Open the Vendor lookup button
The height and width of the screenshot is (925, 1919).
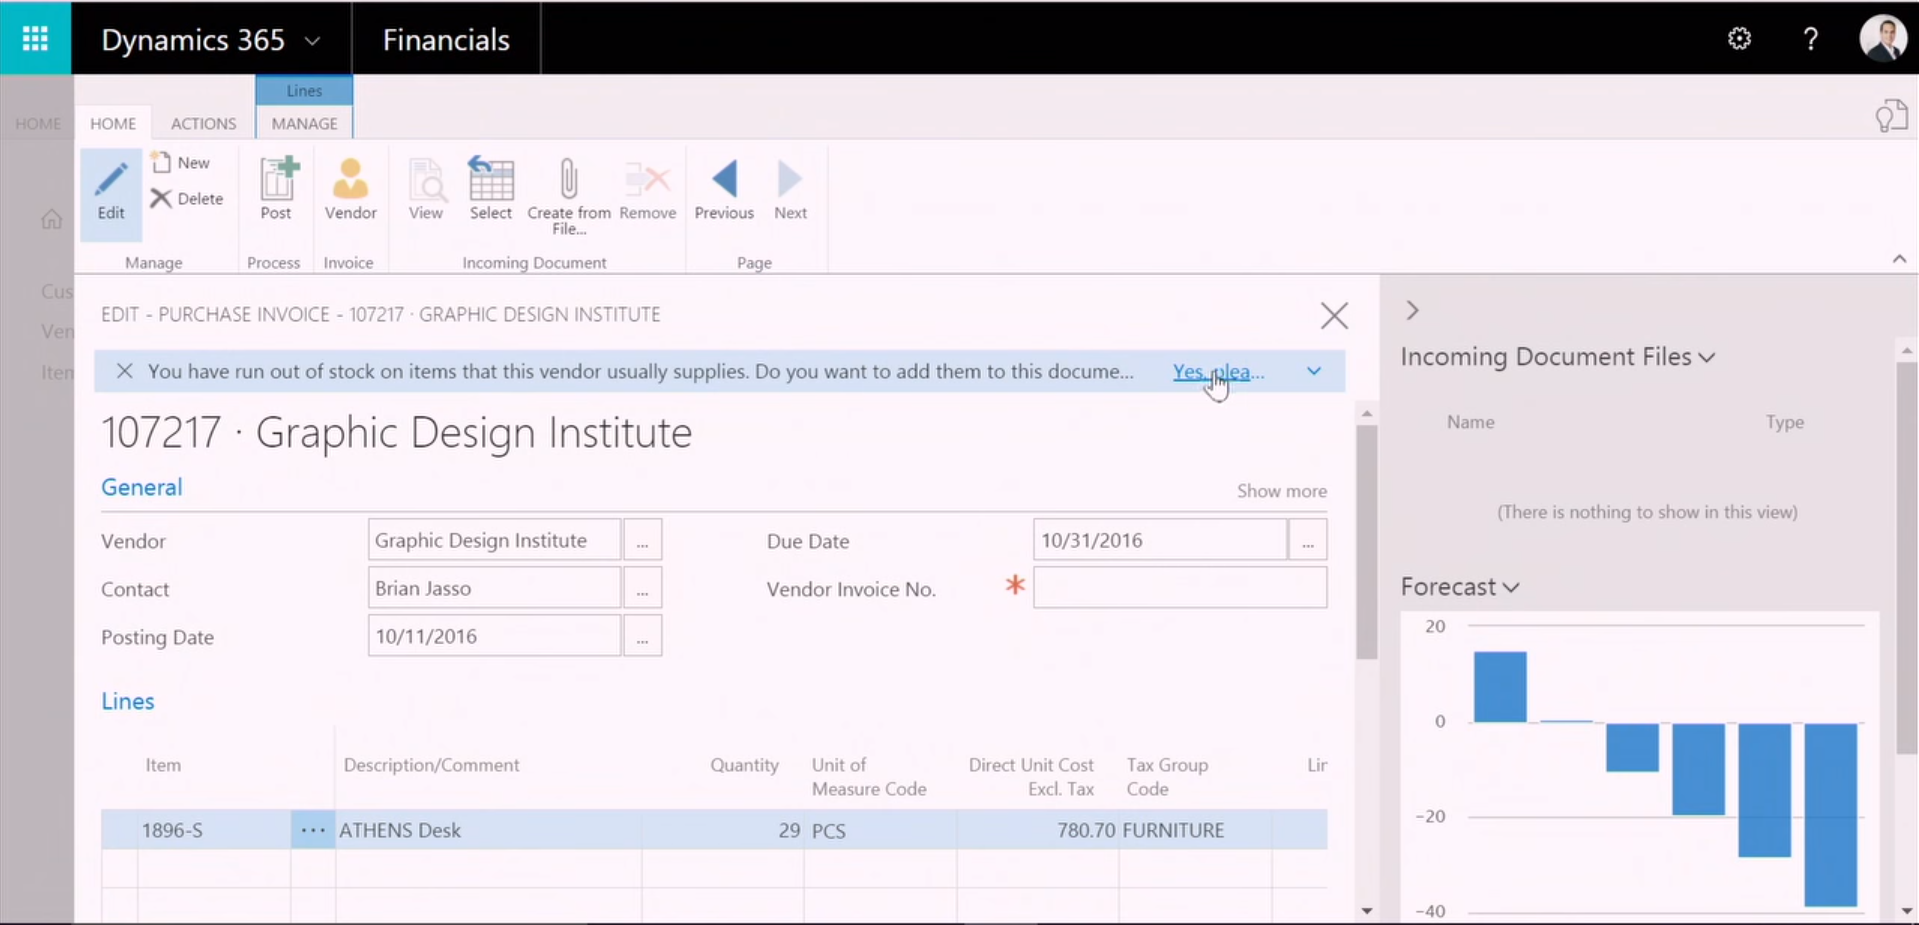(642, 541)
